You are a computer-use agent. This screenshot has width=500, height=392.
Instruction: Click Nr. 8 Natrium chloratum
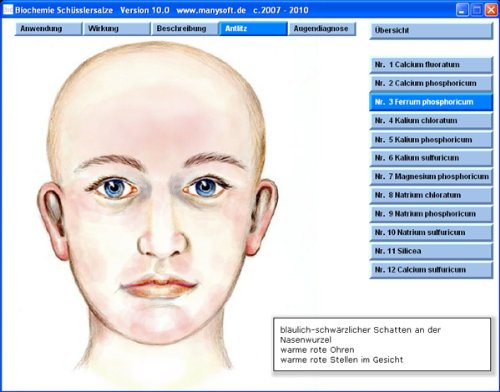point(431,195)
